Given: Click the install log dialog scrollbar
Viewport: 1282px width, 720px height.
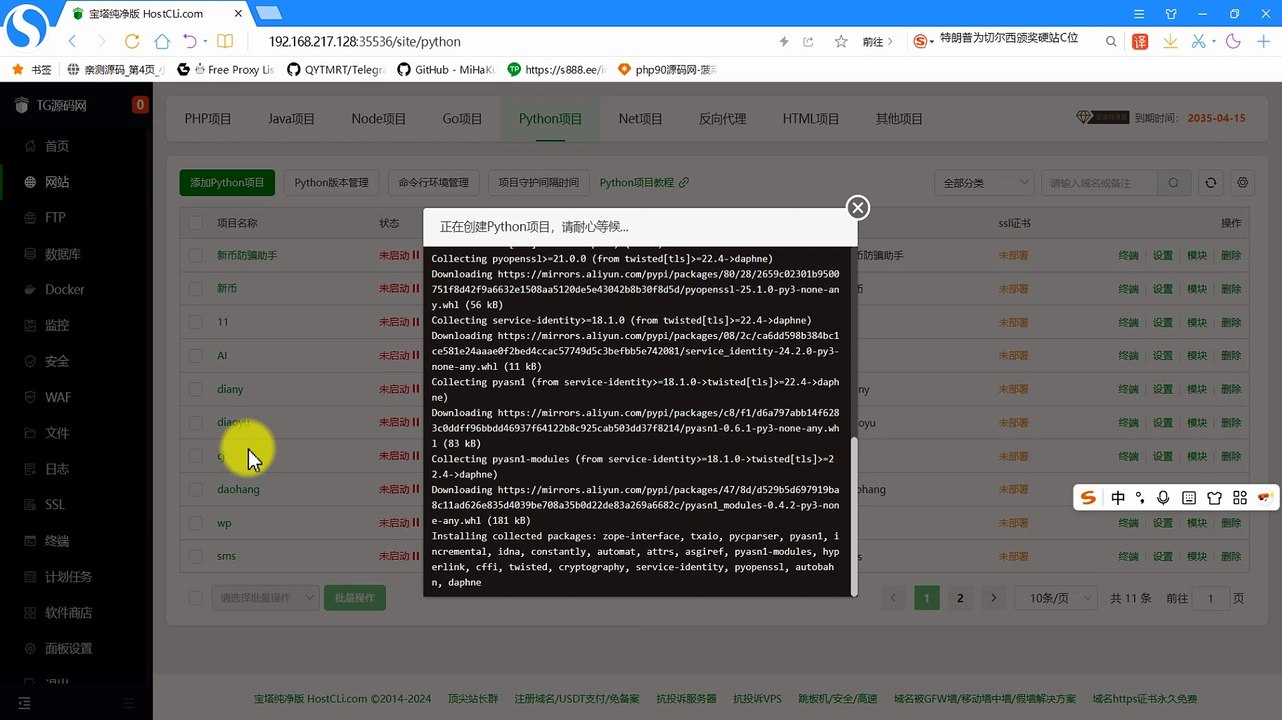Looking at the screenshot, I should [853, 516].
